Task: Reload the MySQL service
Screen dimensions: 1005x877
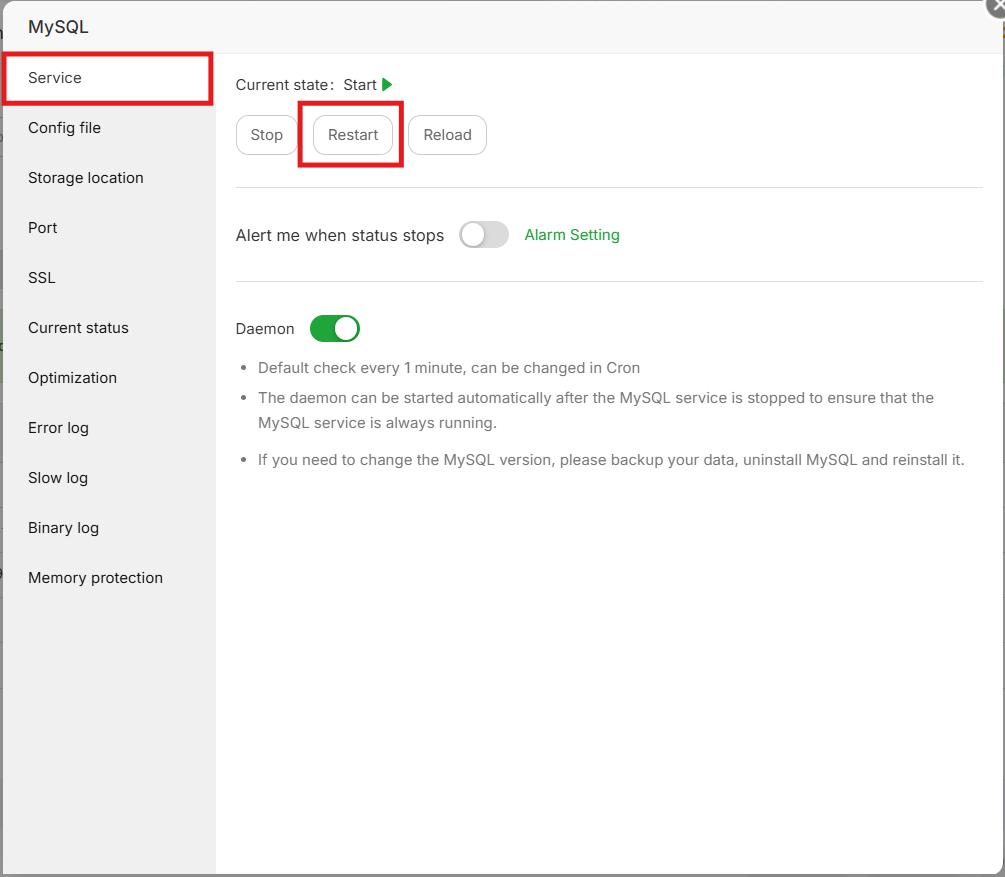Action: (447, 135)
